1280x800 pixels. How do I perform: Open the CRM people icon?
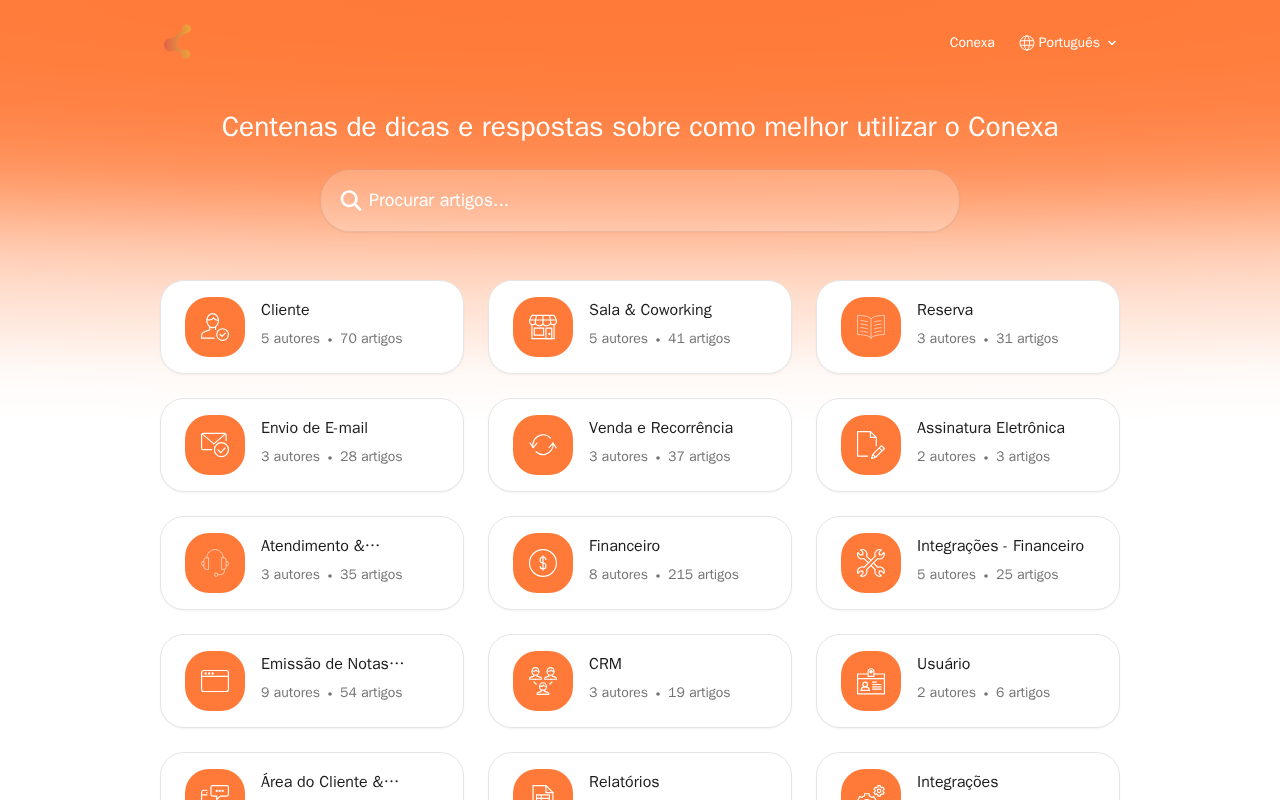(543, 681)
